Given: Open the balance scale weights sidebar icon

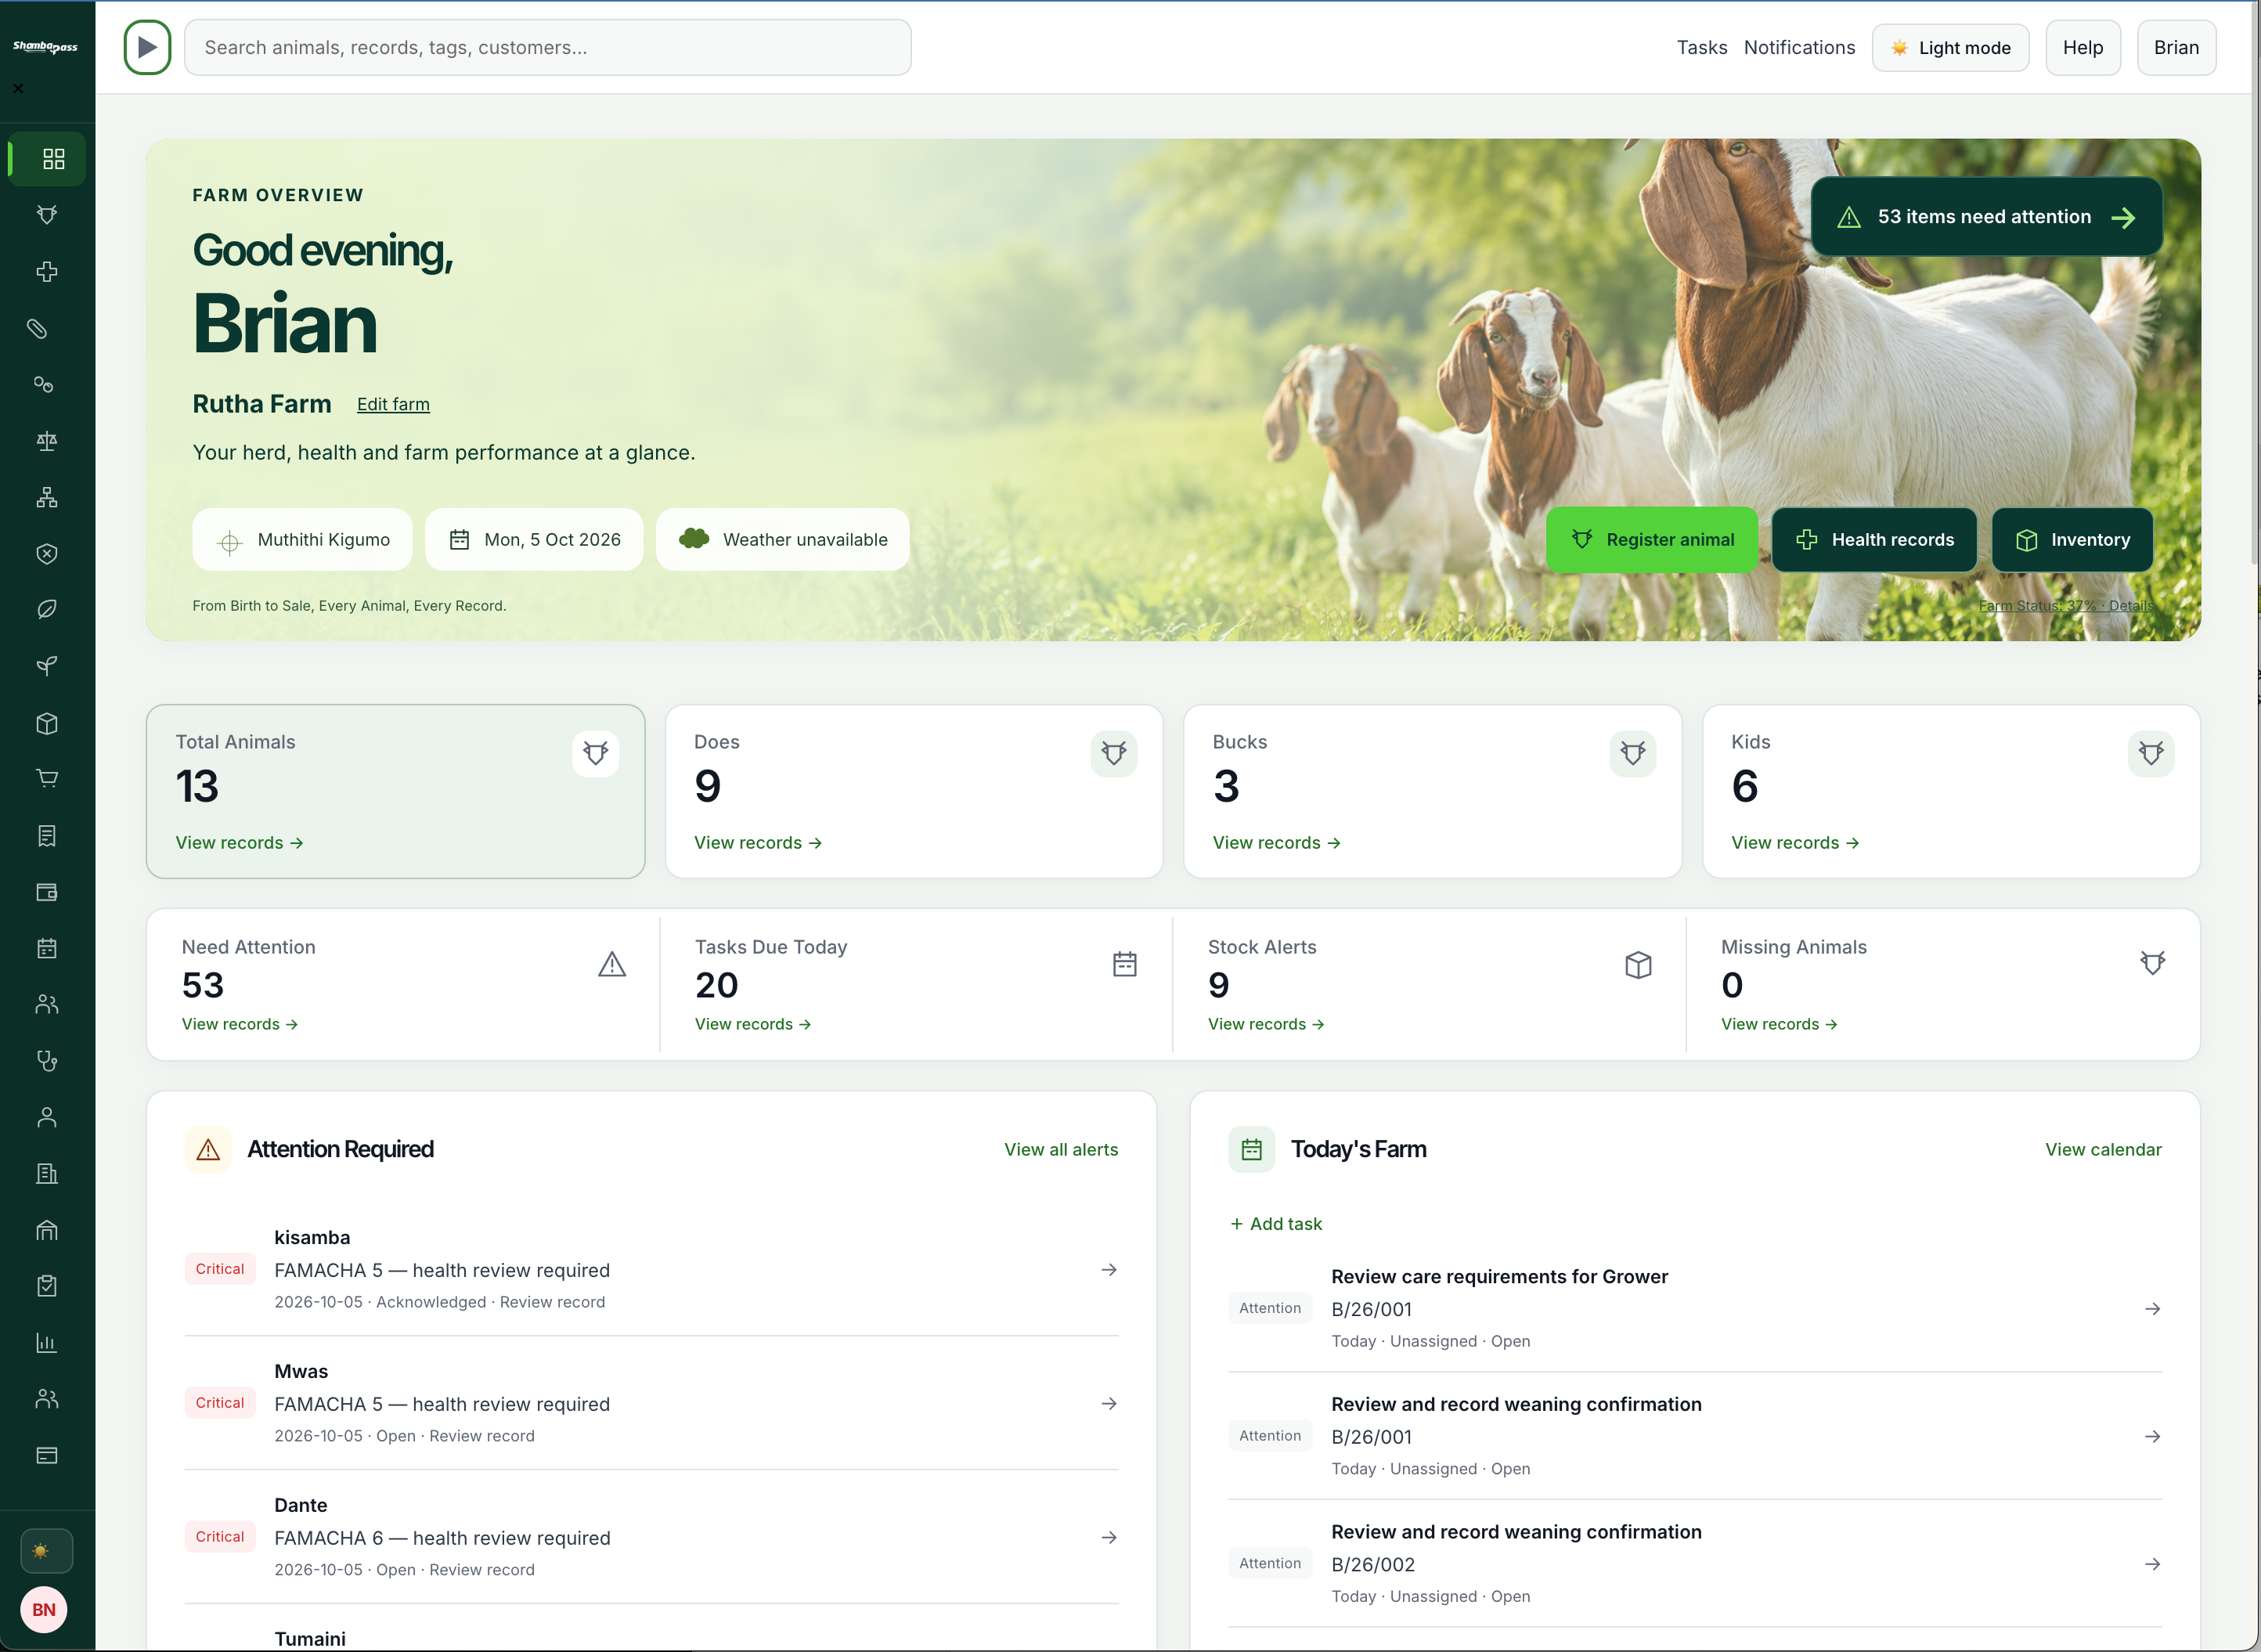Looking at the screenshot, I should (47, 441).
